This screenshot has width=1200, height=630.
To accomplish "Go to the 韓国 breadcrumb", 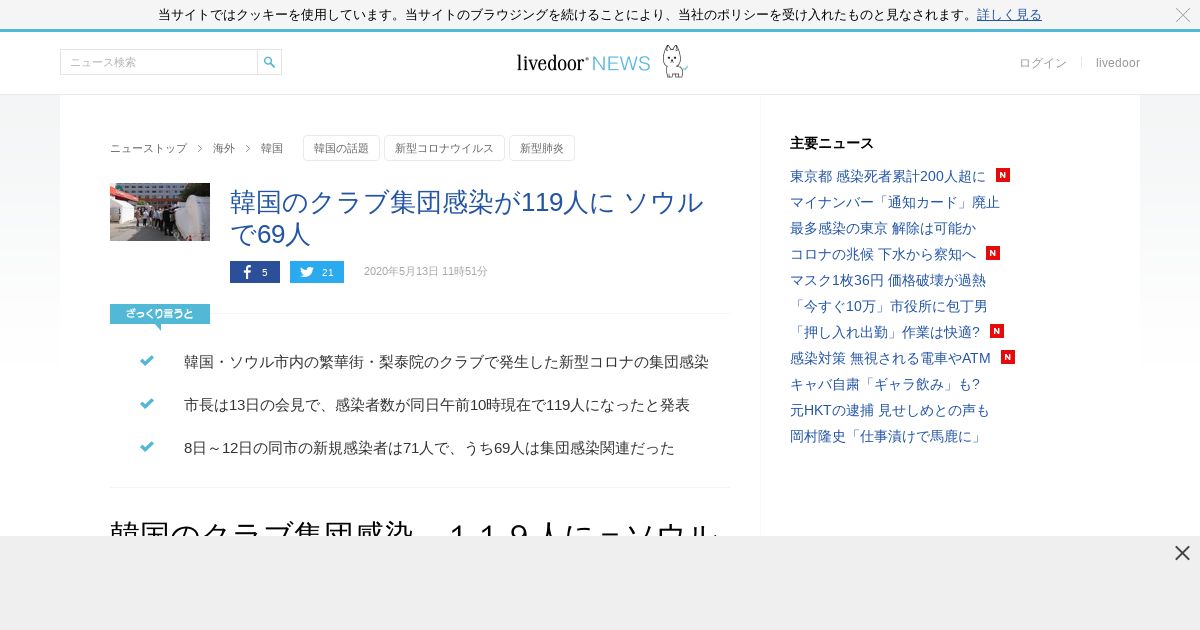I will (x=272, y=148).
